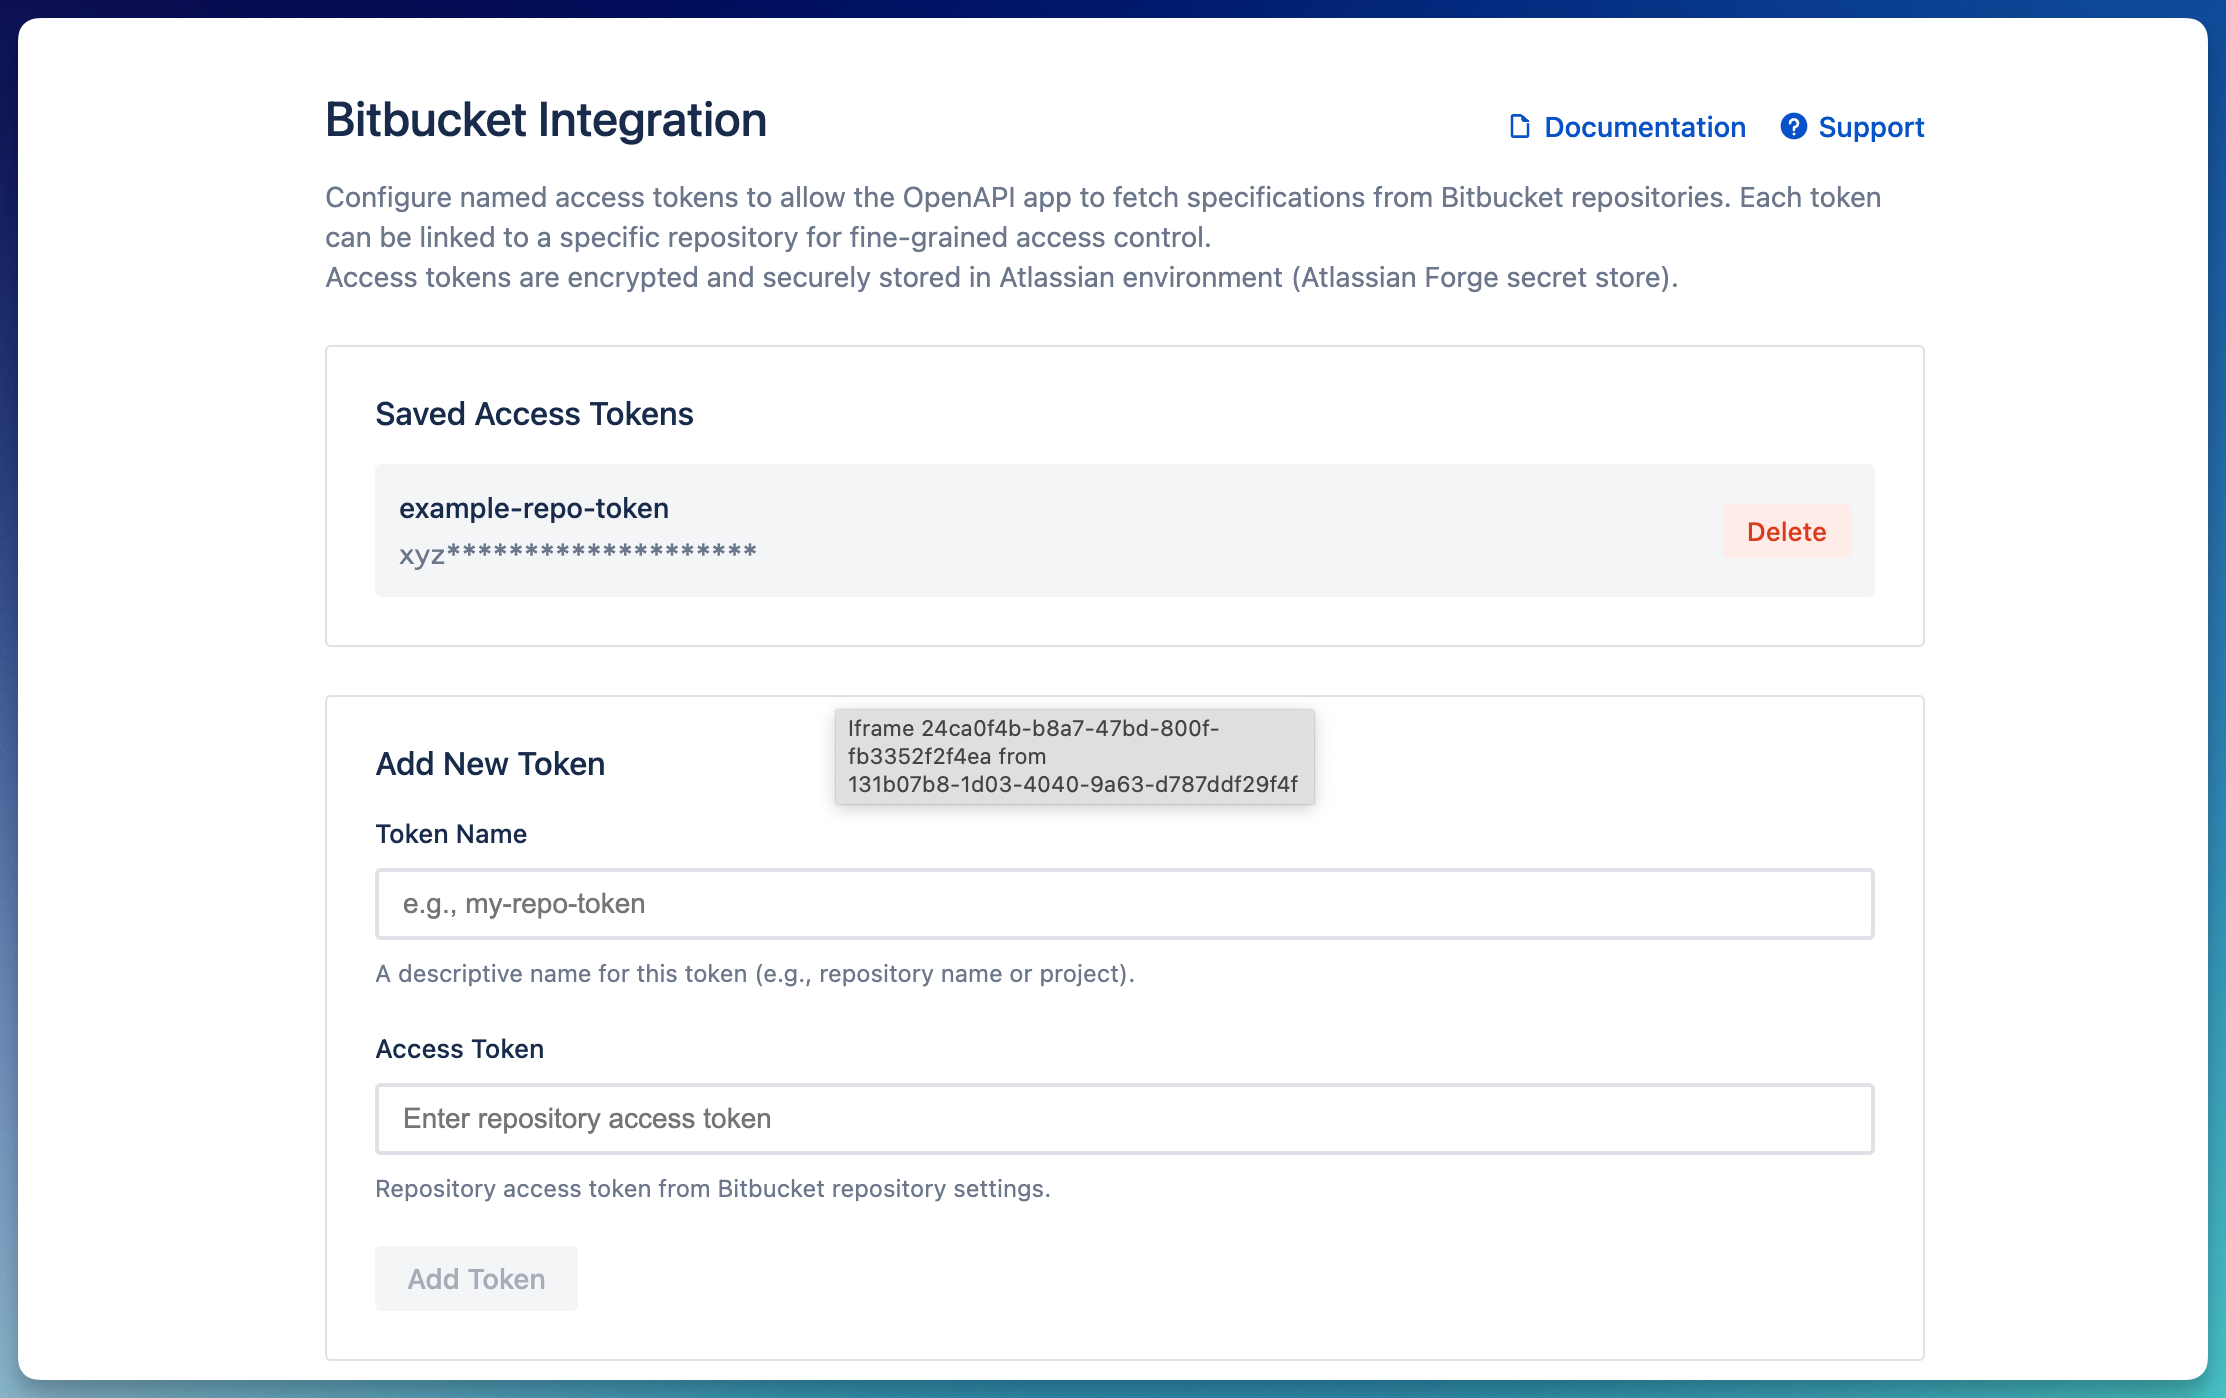2226x1398 pixels.
Task: Delete the example-repo-token
Action: click(1787, 531)
